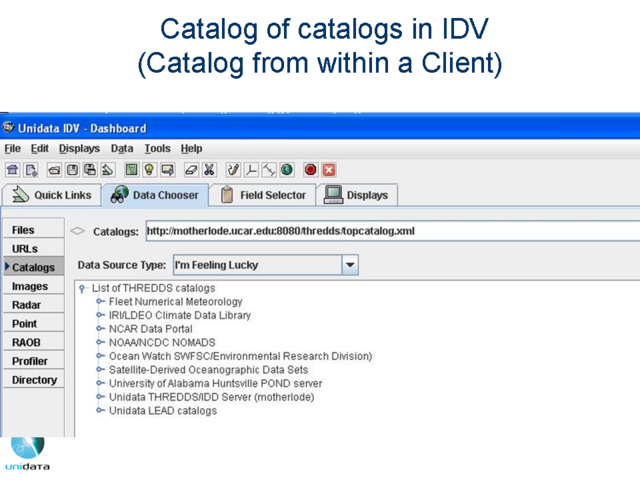
Task: Select the URLs data chooser
Action: click(25, 249)
